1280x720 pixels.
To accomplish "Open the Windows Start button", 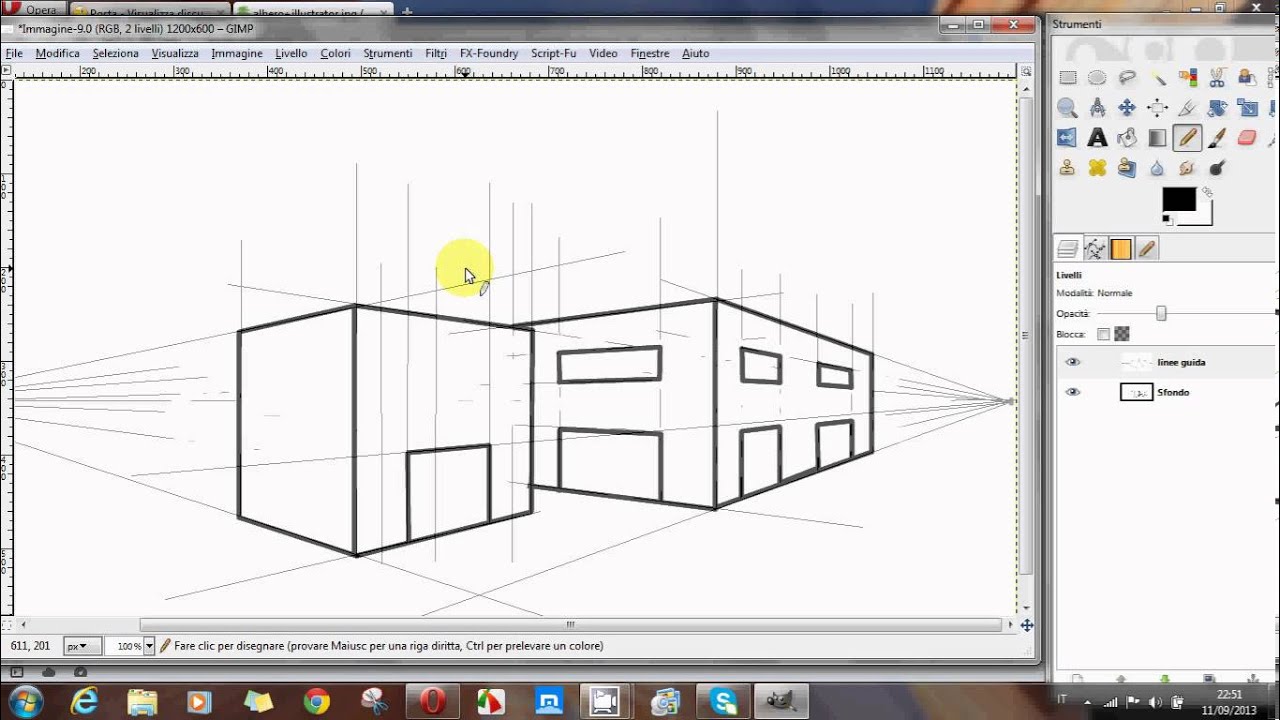I will tap(25, 701).
